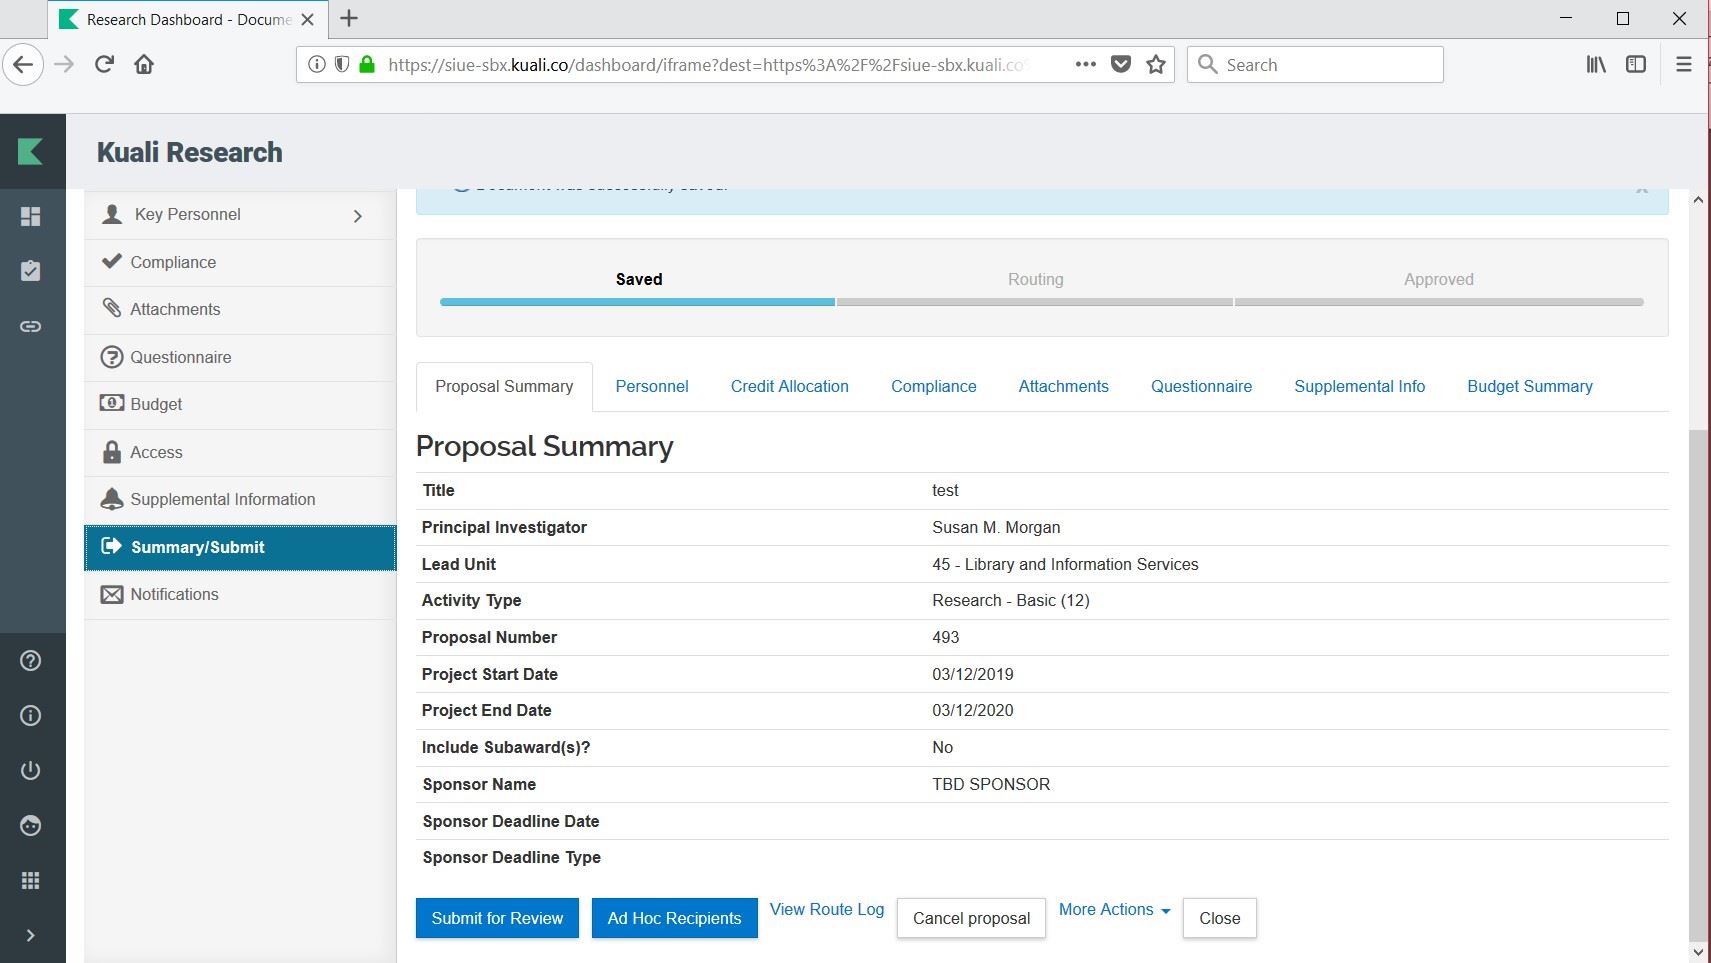This screenshot has width=1711, height=963.
Task: Expand the left rail with bottom chevron
Action: point(31,935)
